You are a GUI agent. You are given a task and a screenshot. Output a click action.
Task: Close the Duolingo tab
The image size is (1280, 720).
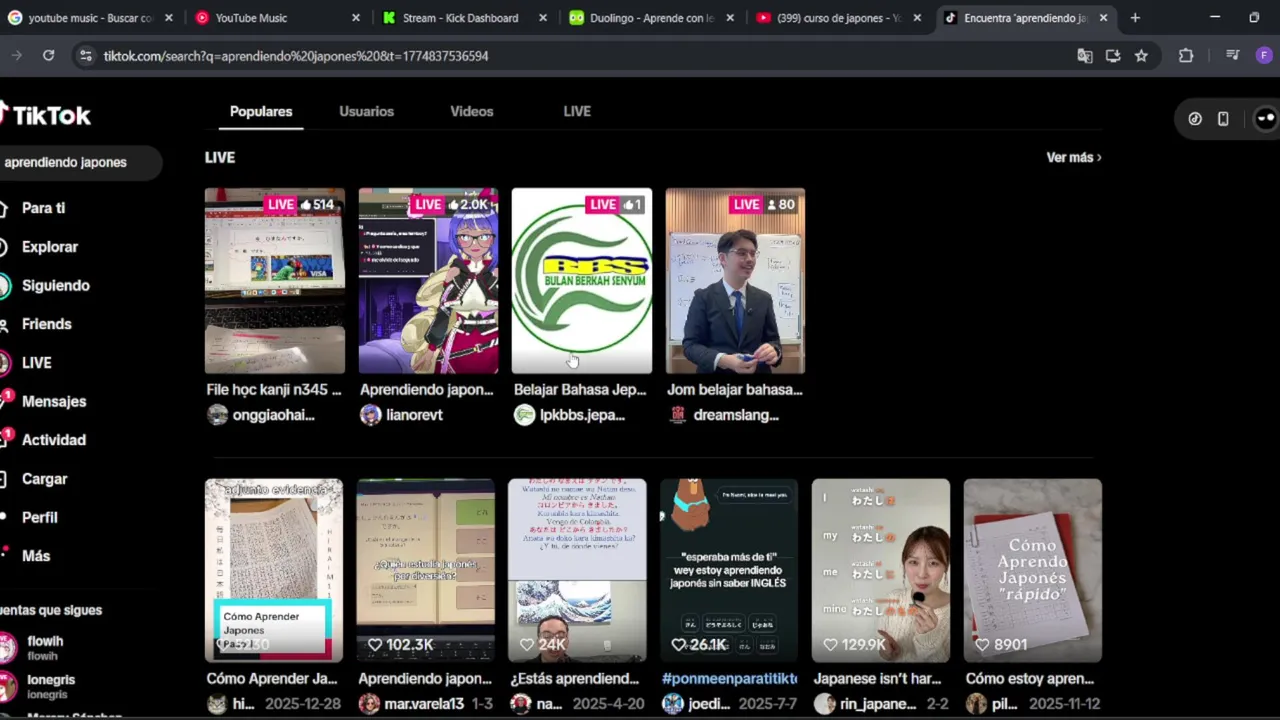pyautogui.click(x=730, y=18)
